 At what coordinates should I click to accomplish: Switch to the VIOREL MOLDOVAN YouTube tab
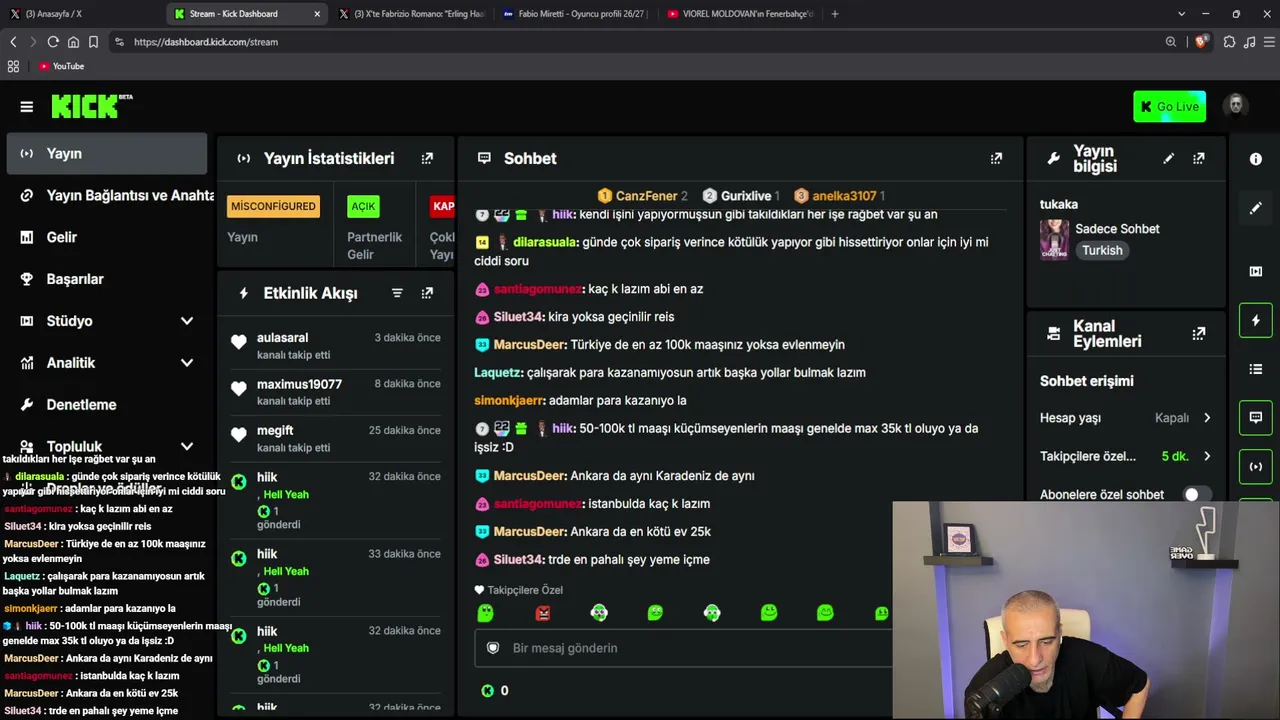[740, 14]
